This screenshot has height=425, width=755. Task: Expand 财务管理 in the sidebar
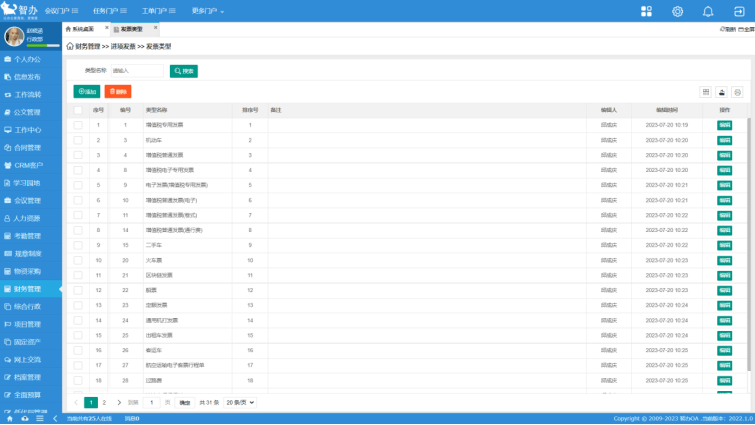click(x=30, y=288)
